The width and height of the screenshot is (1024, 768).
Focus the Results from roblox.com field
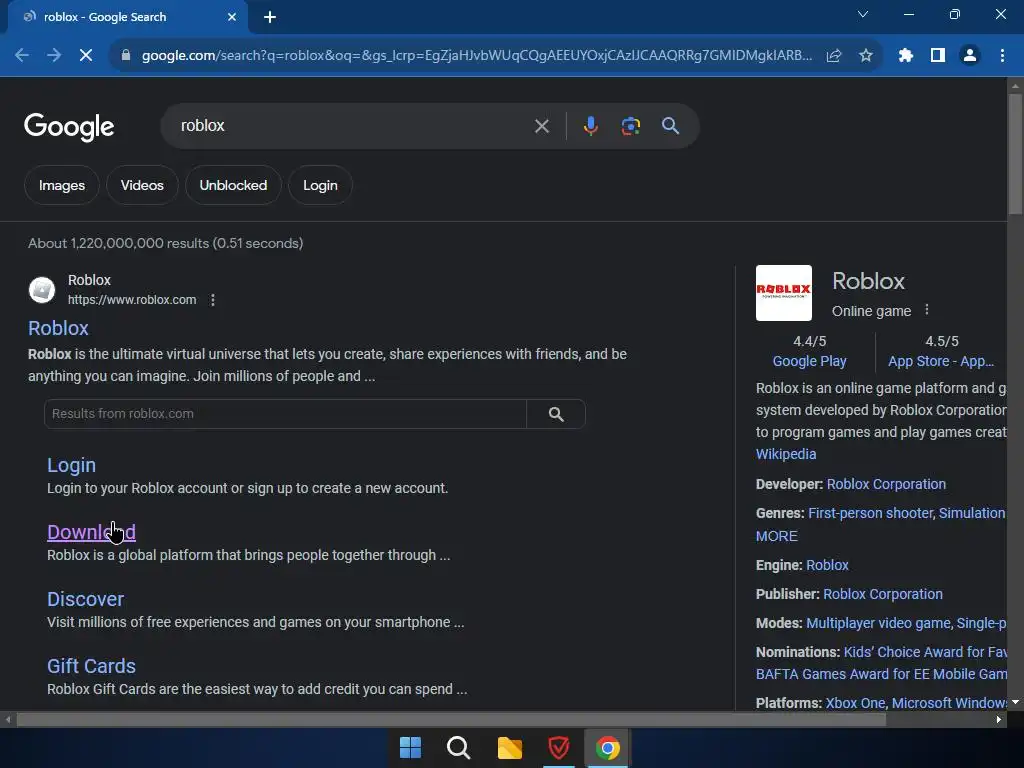[x=285, y=414]
